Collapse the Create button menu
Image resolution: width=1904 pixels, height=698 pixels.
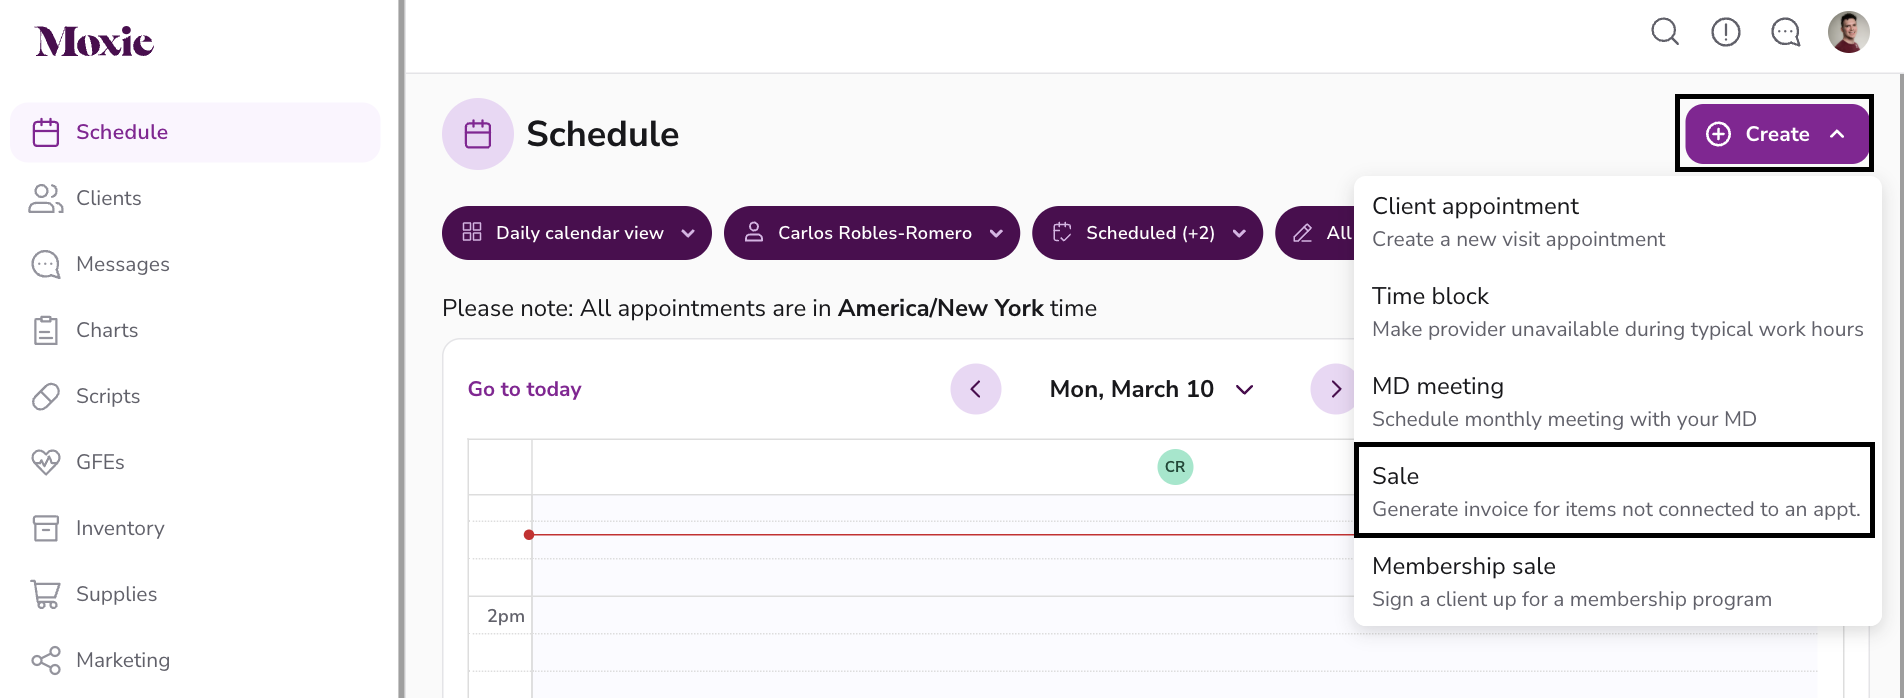click(x=1776, y=134)
